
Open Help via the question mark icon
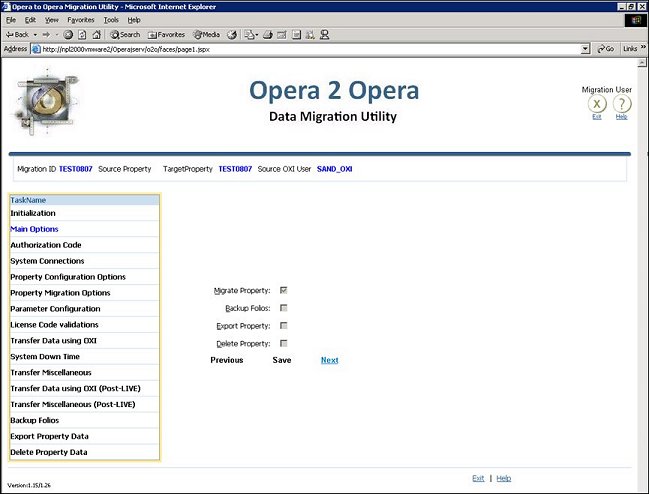point(621,104)
